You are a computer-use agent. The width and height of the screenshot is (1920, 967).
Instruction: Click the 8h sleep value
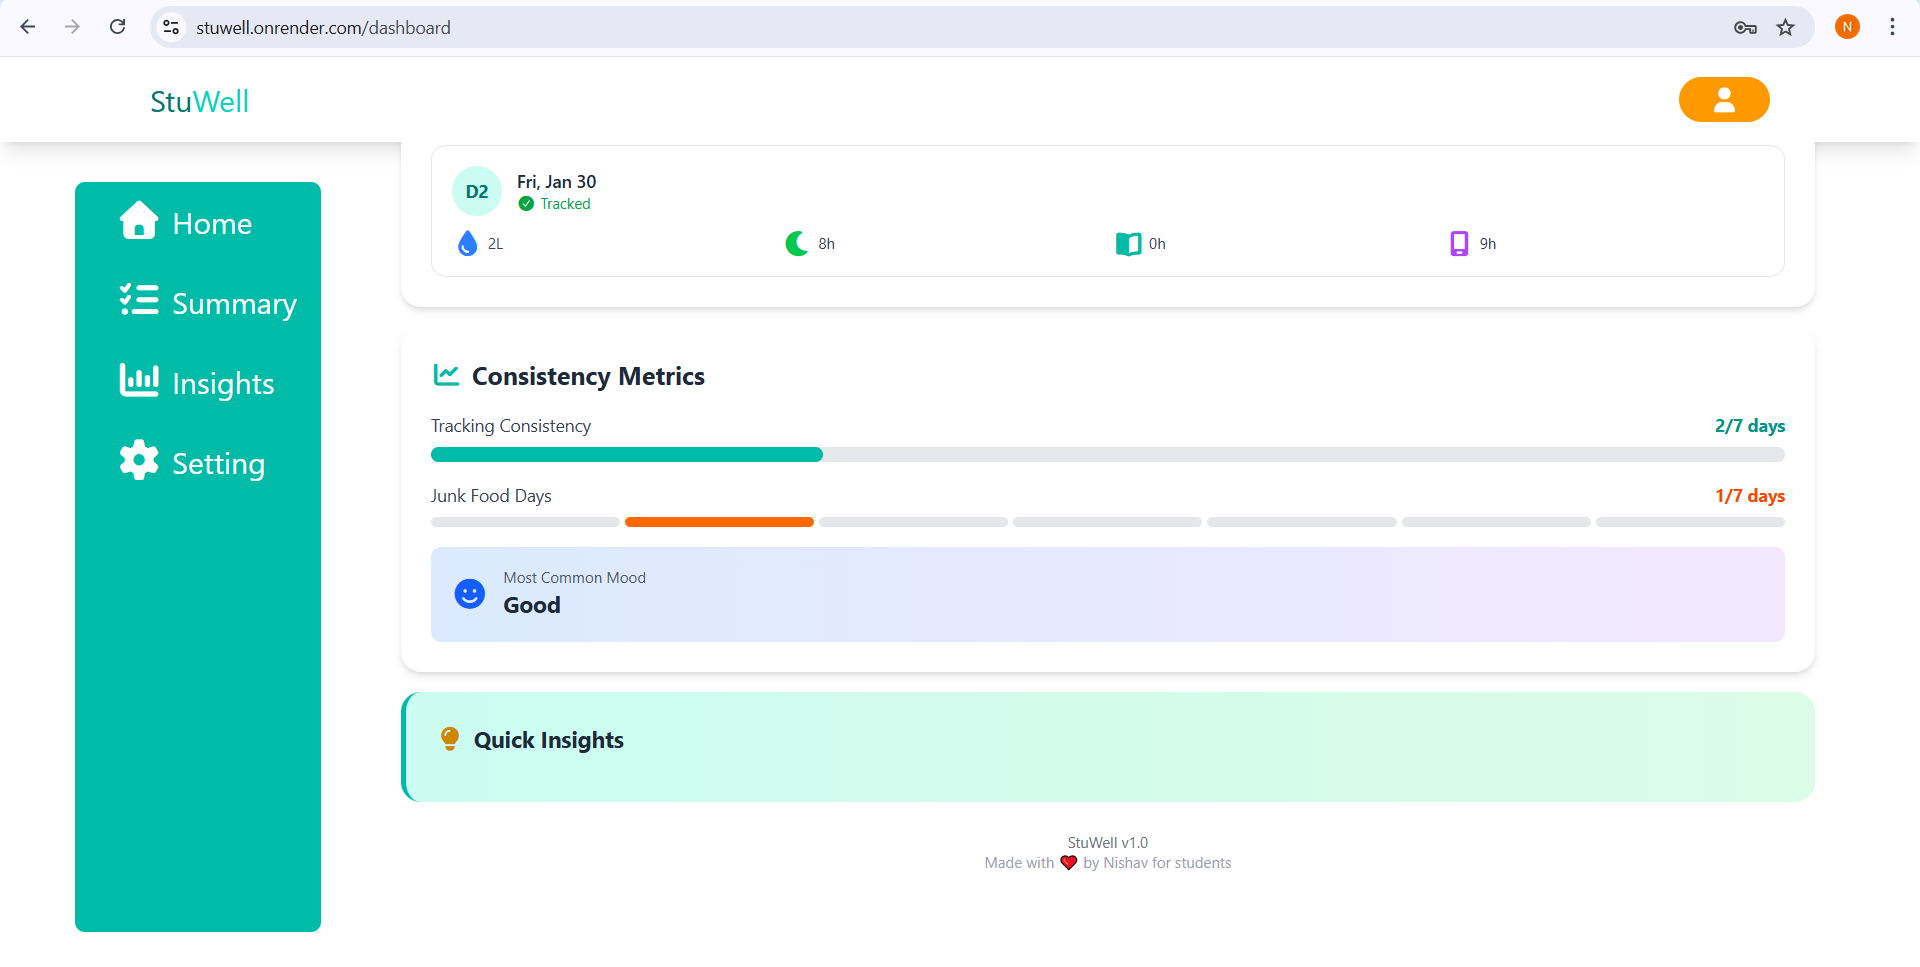coord(827,244)
